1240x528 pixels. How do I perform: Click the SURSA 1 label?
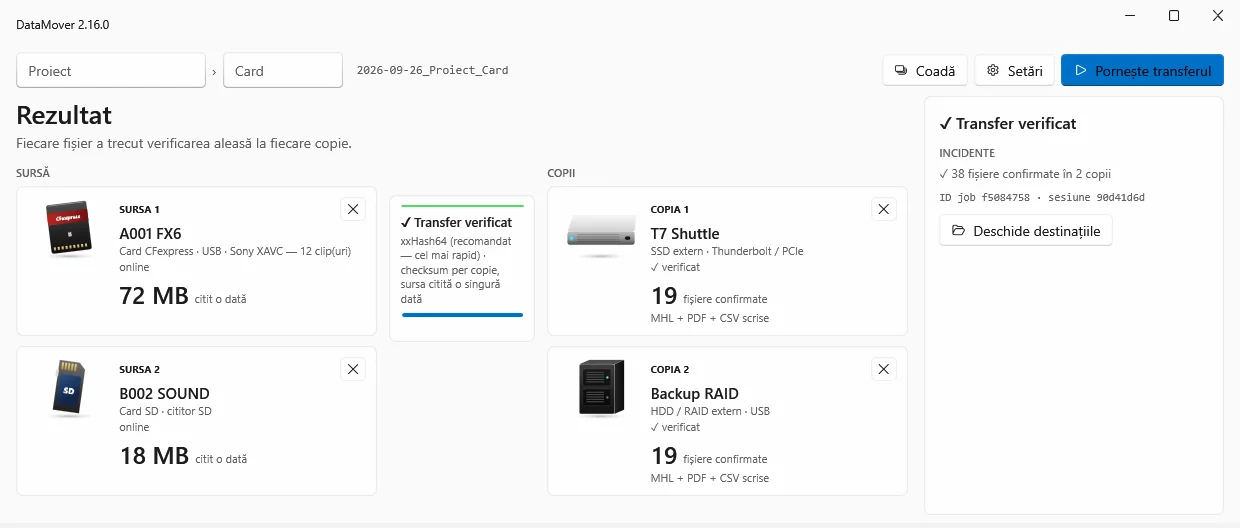point(139,209)
